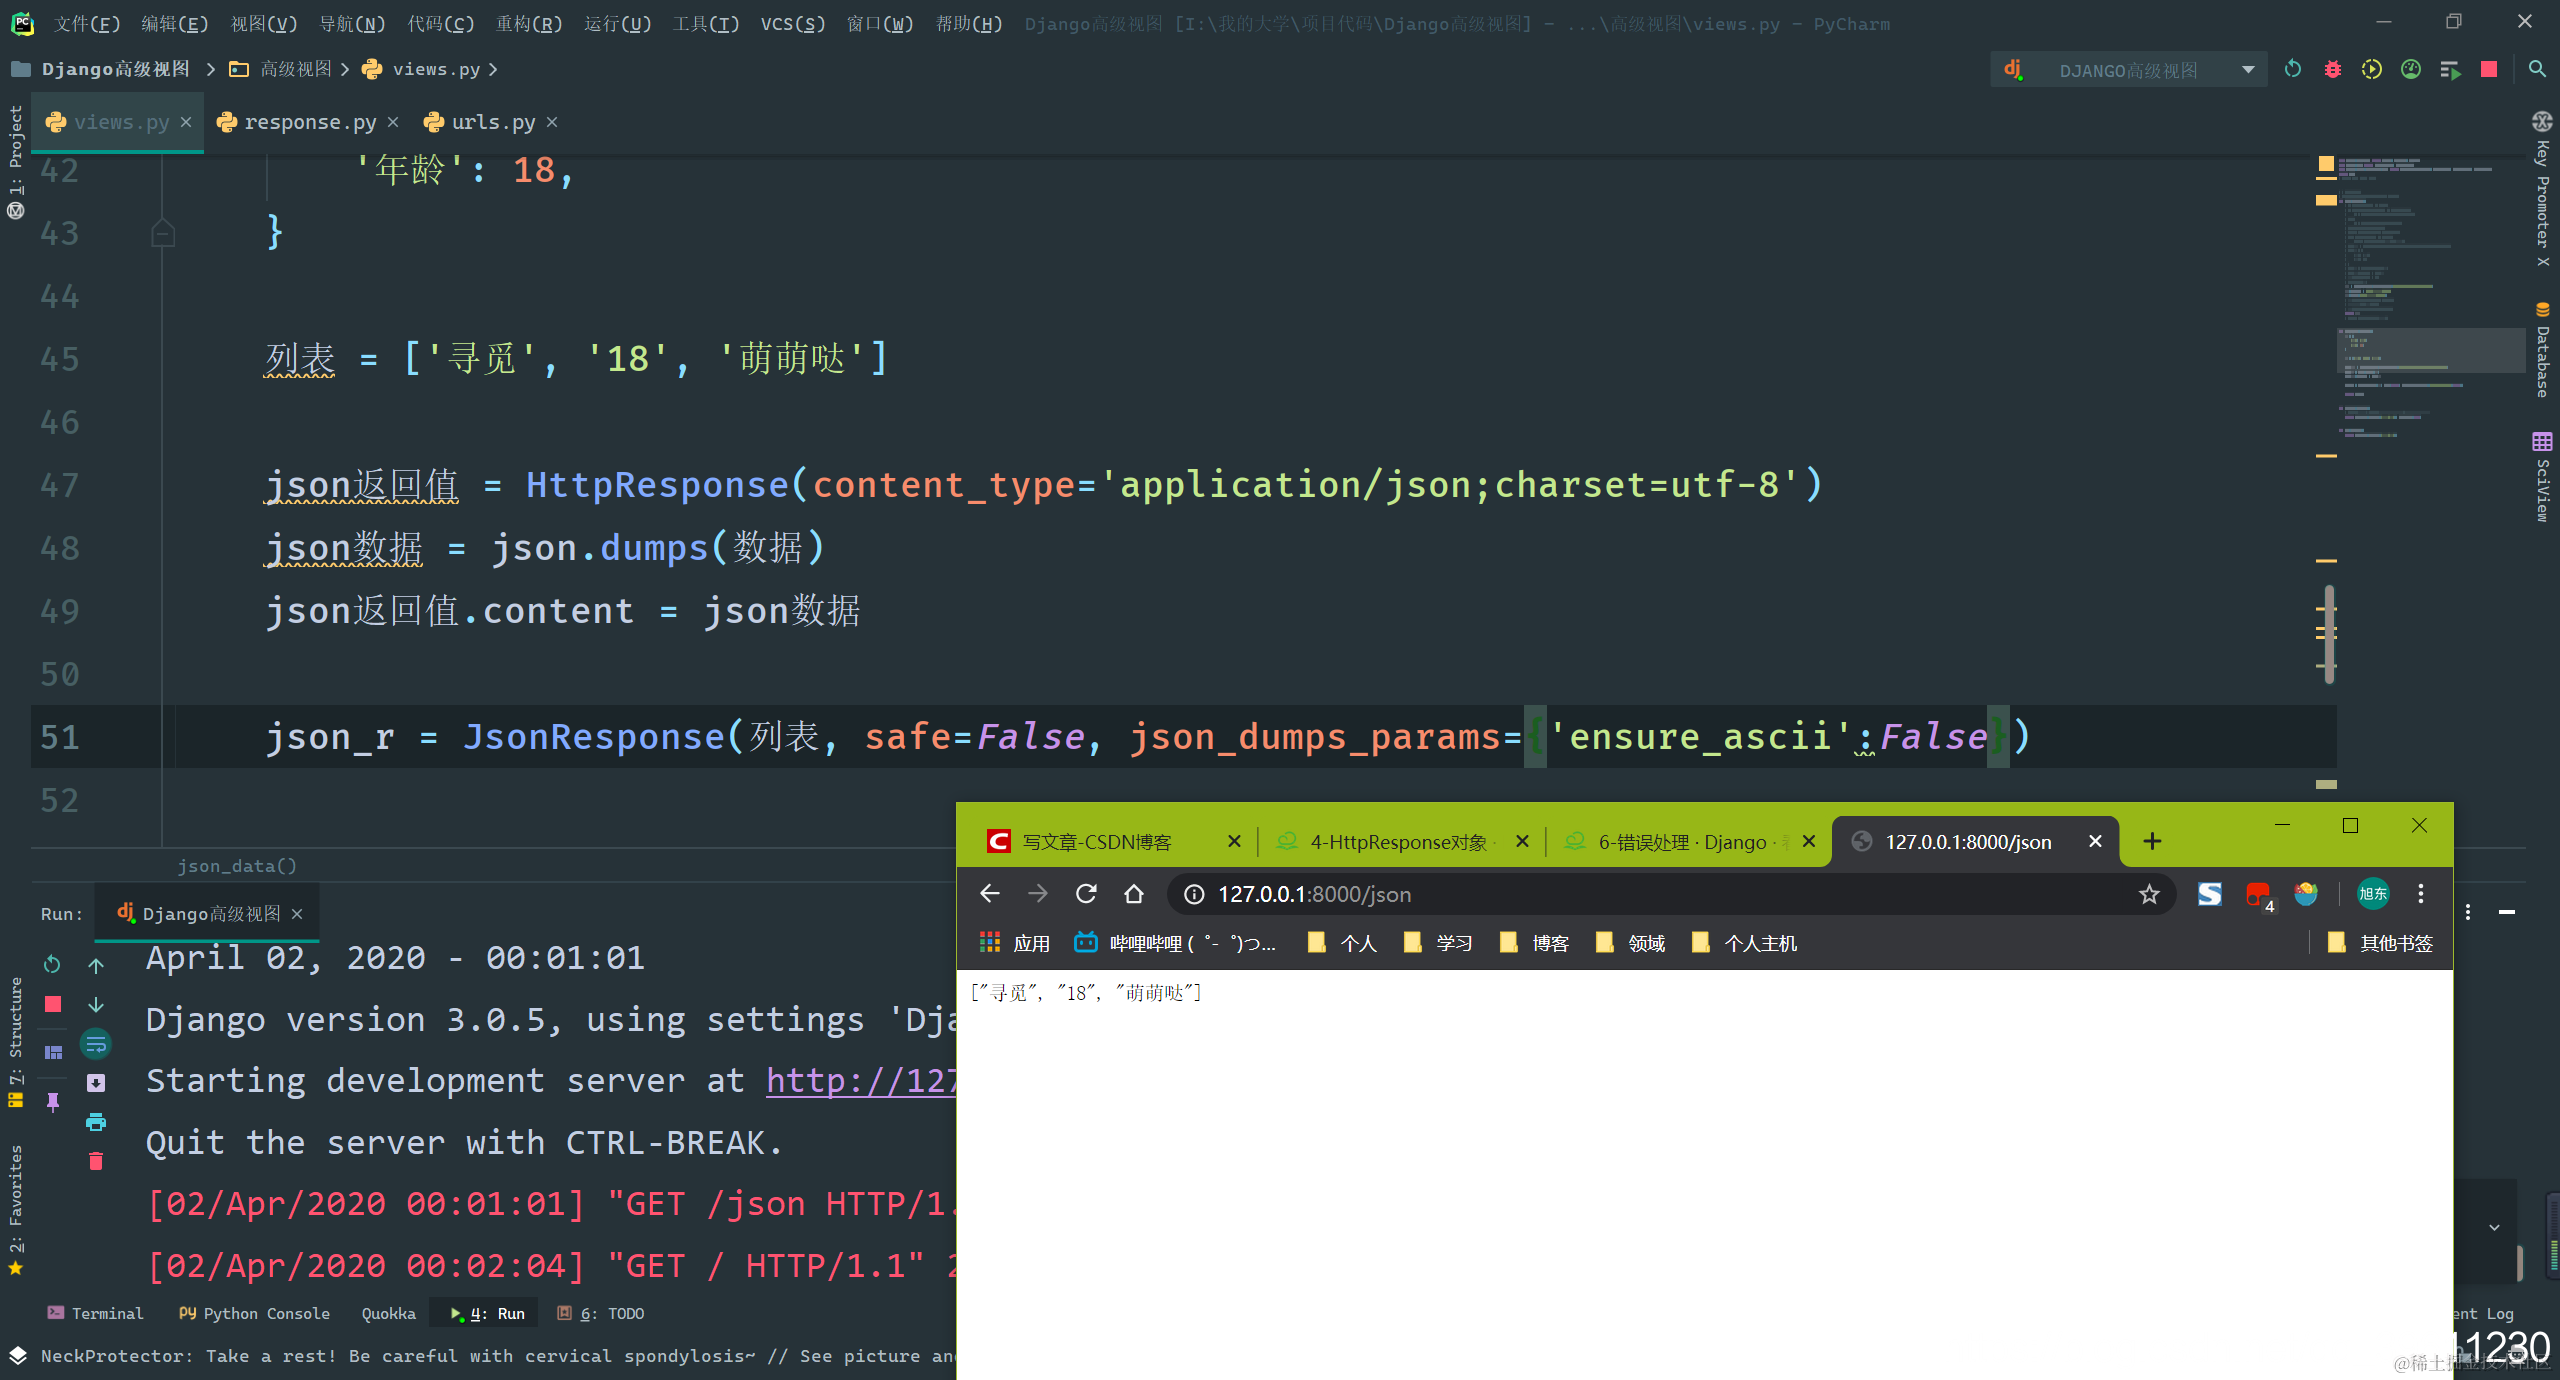Collapse code fold marker at line 43
This screenshot has height=1380, width=2560.
coord(163,234)
